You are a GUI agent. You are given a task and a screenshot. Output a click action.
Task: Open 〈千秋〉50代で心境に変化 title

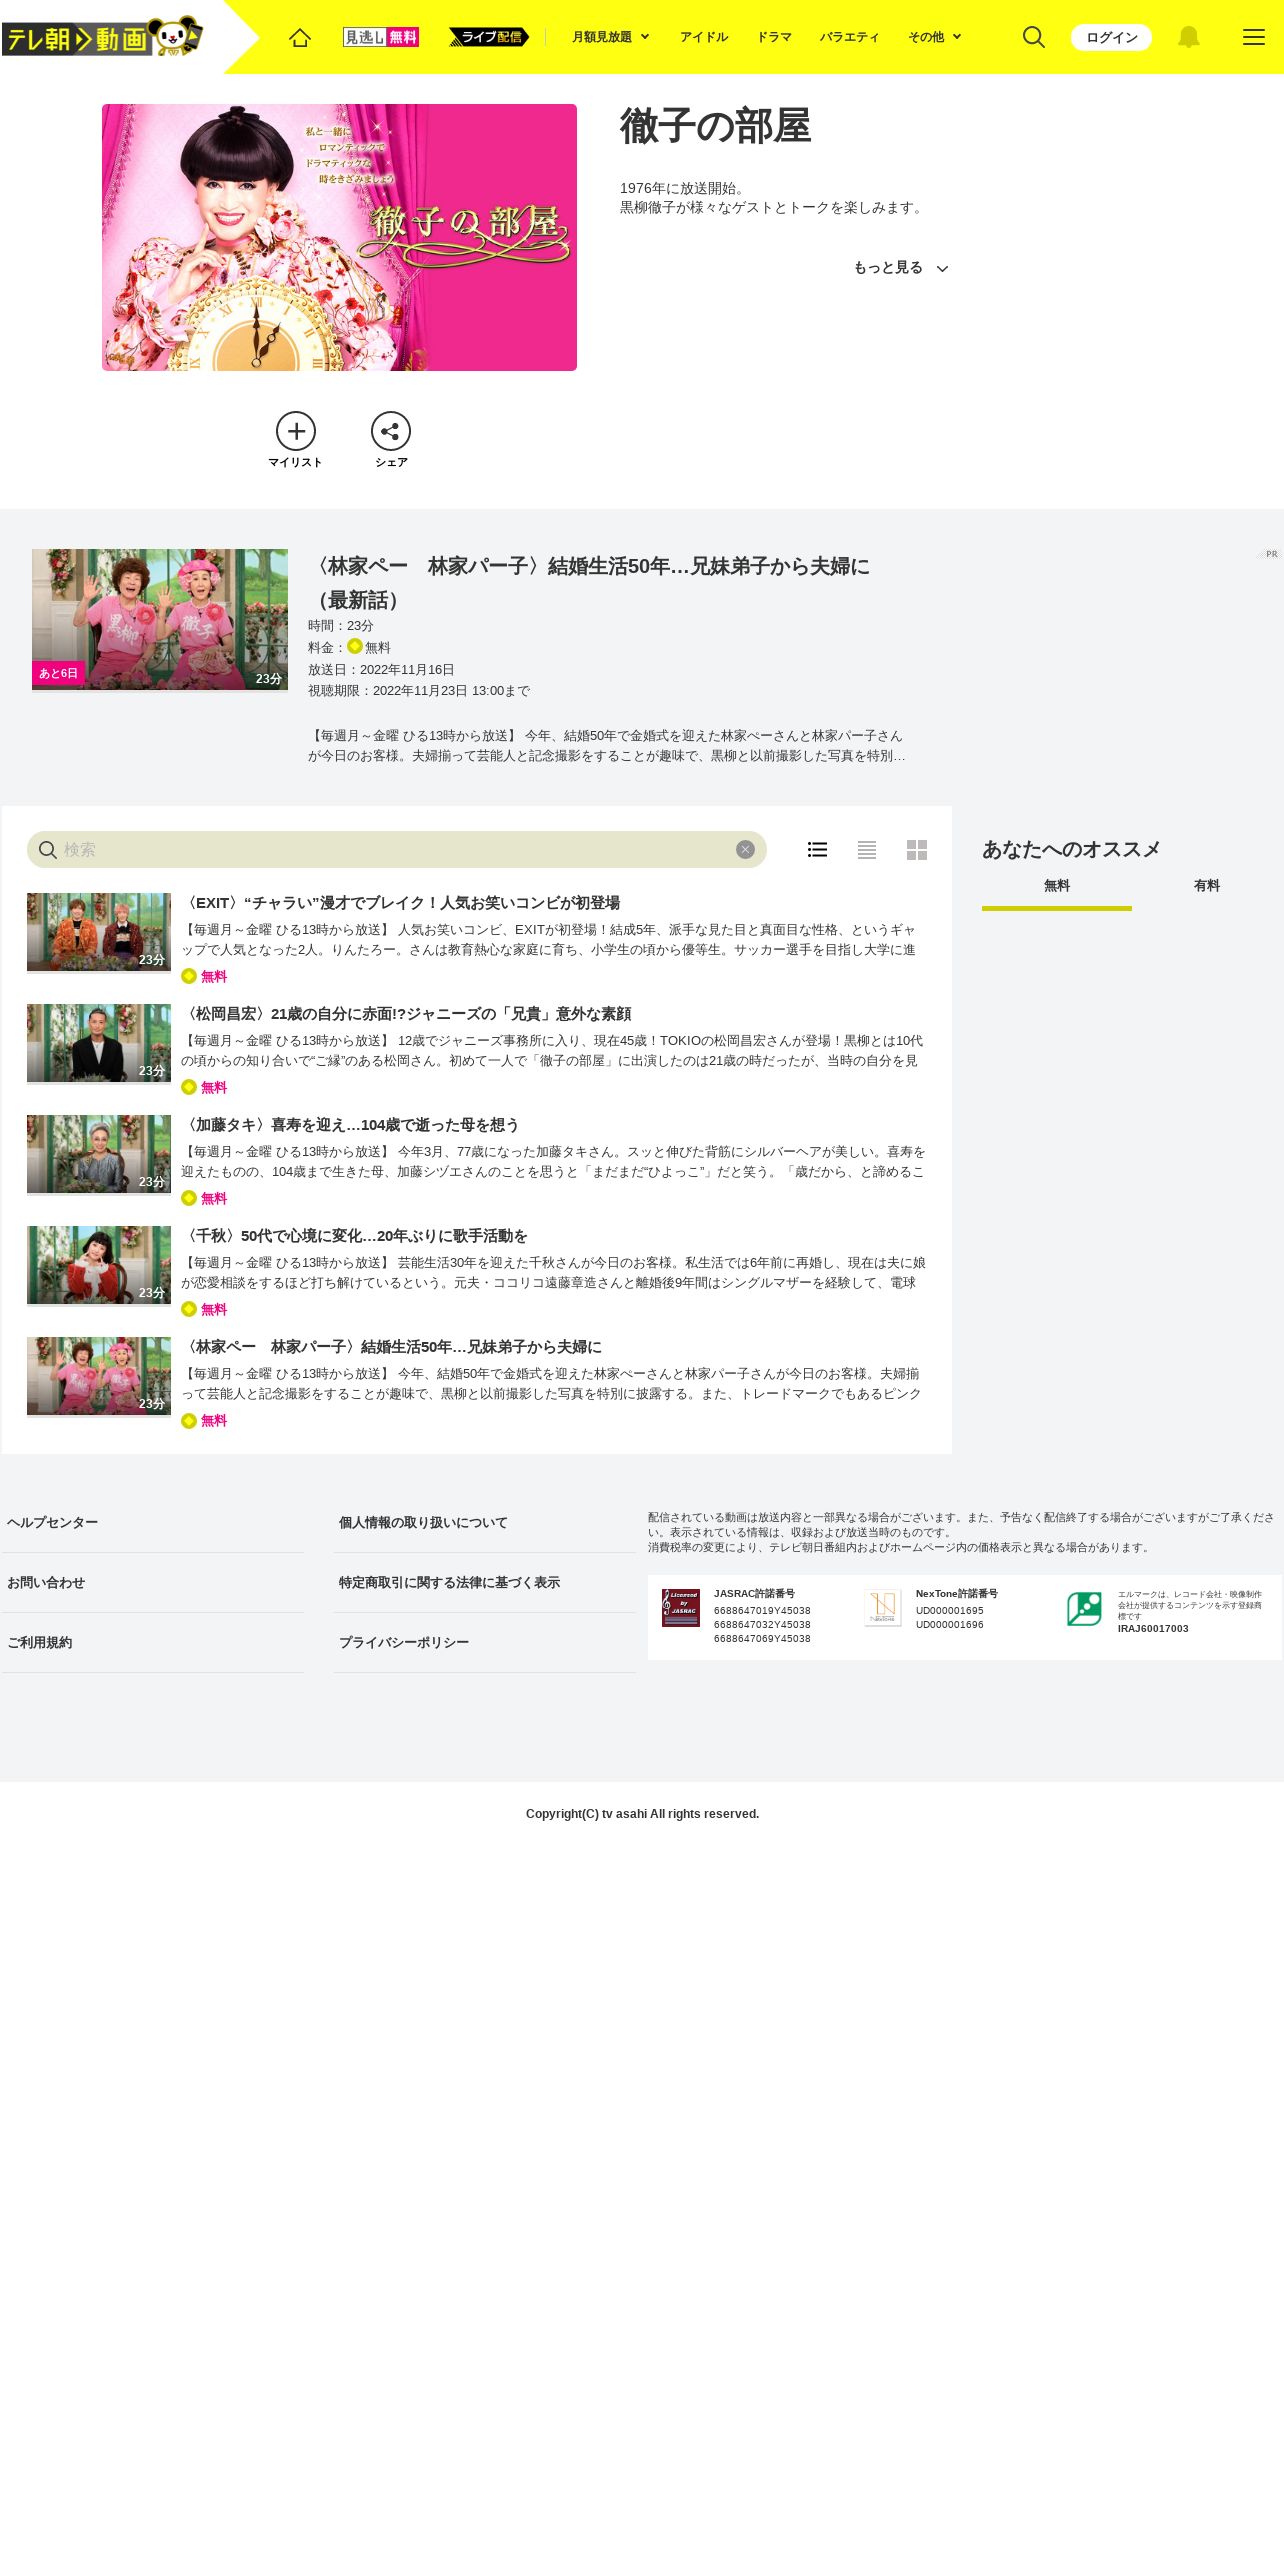click(x=354, y=1236)
